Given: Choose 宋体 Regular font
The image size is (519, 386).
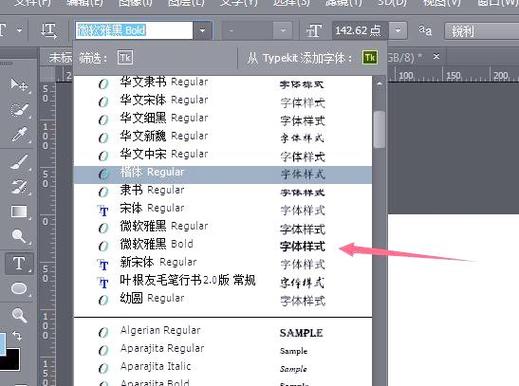Looking at the screenshot, I should (x=223, y=209).
